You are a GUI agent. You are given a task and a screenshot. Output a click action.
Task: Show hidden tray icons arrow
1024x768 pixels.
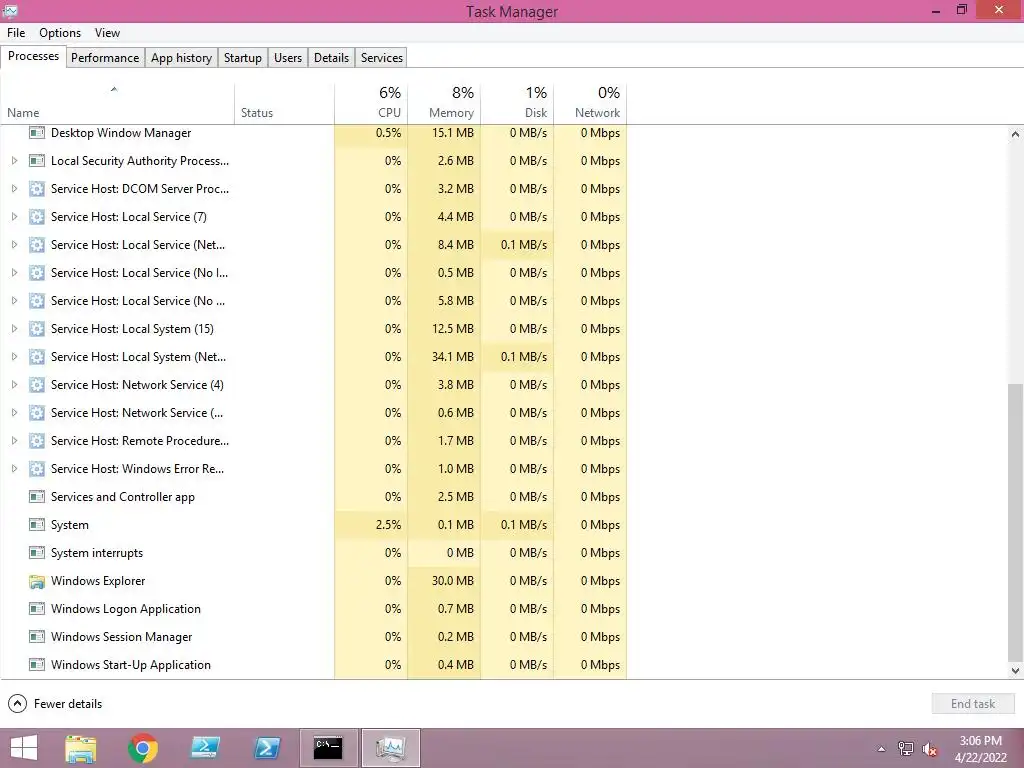pyautogui.click(x=881, y=749)
